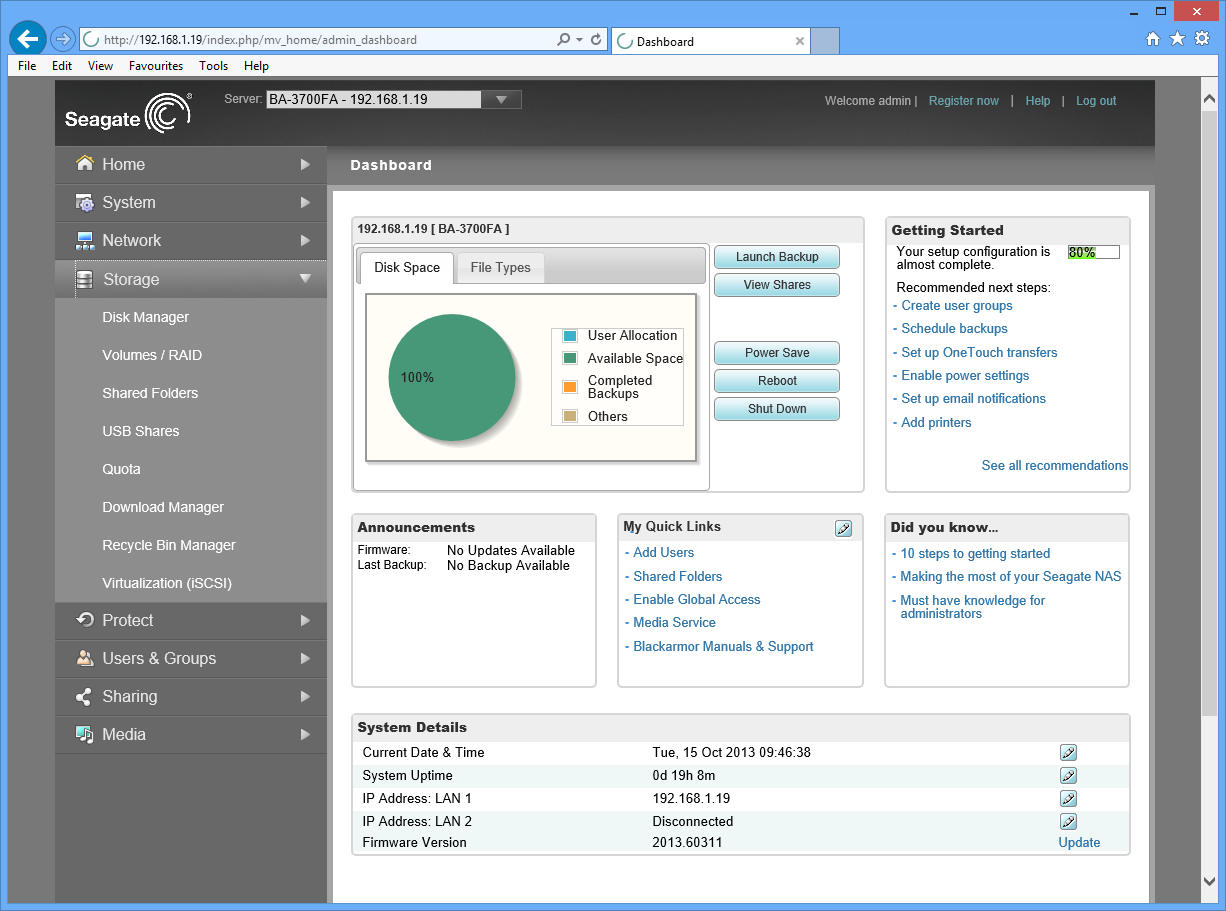1226x911 pixels.
Task: Switch to the File Types tab
Action: (500, 268)
